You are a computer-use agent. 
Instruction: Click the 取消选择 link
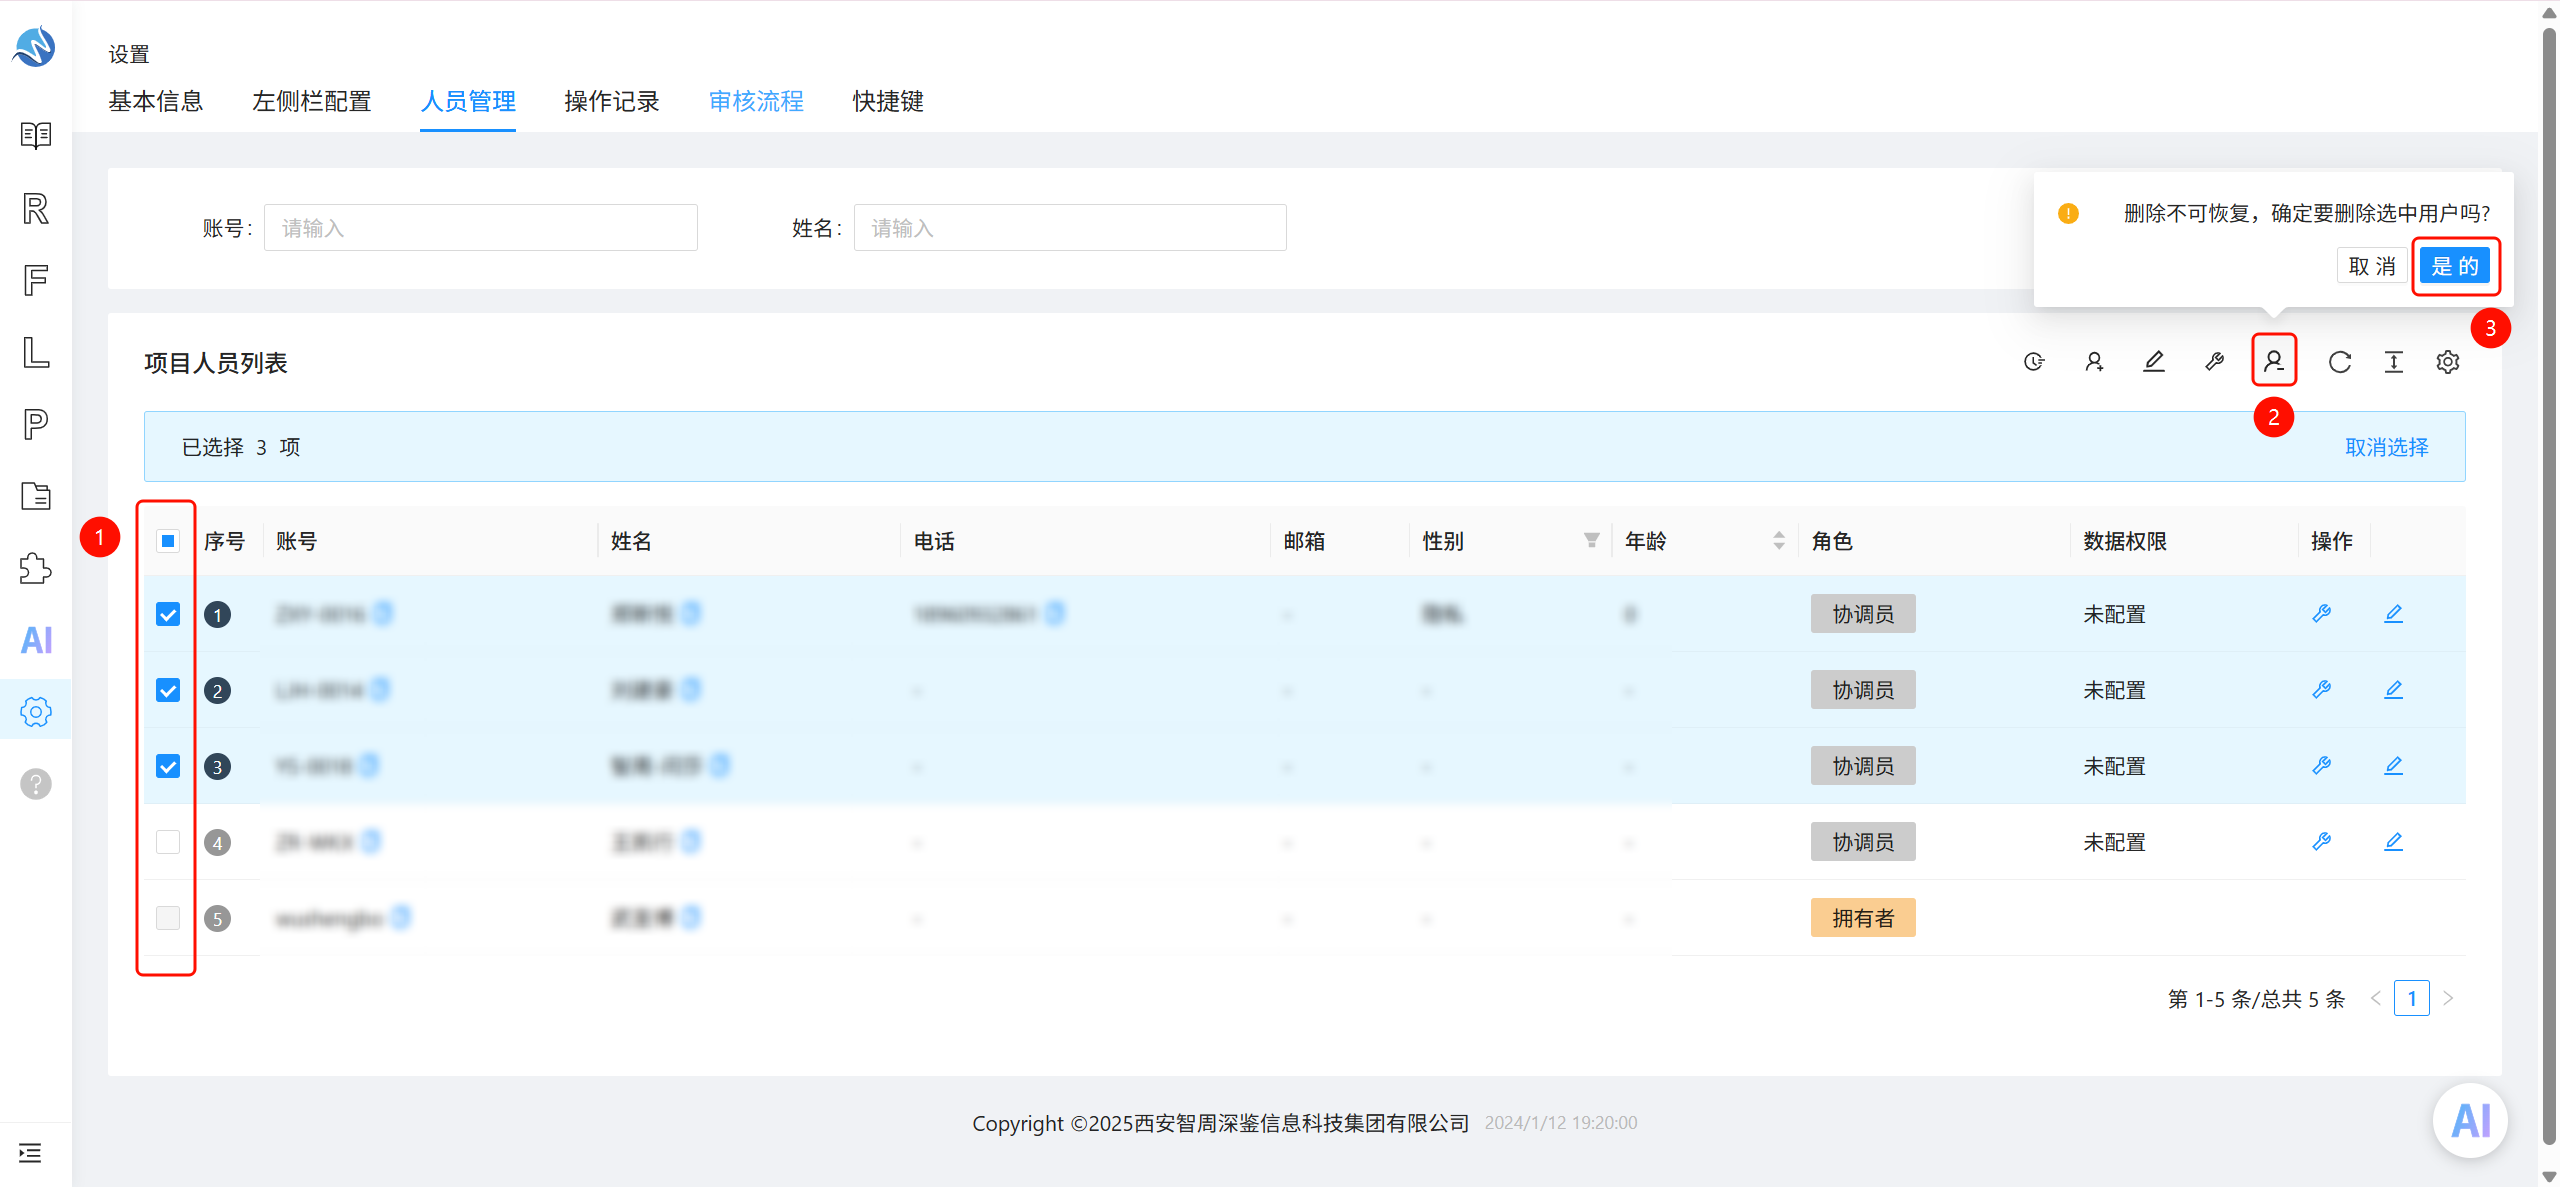[x=2387, y=447]
